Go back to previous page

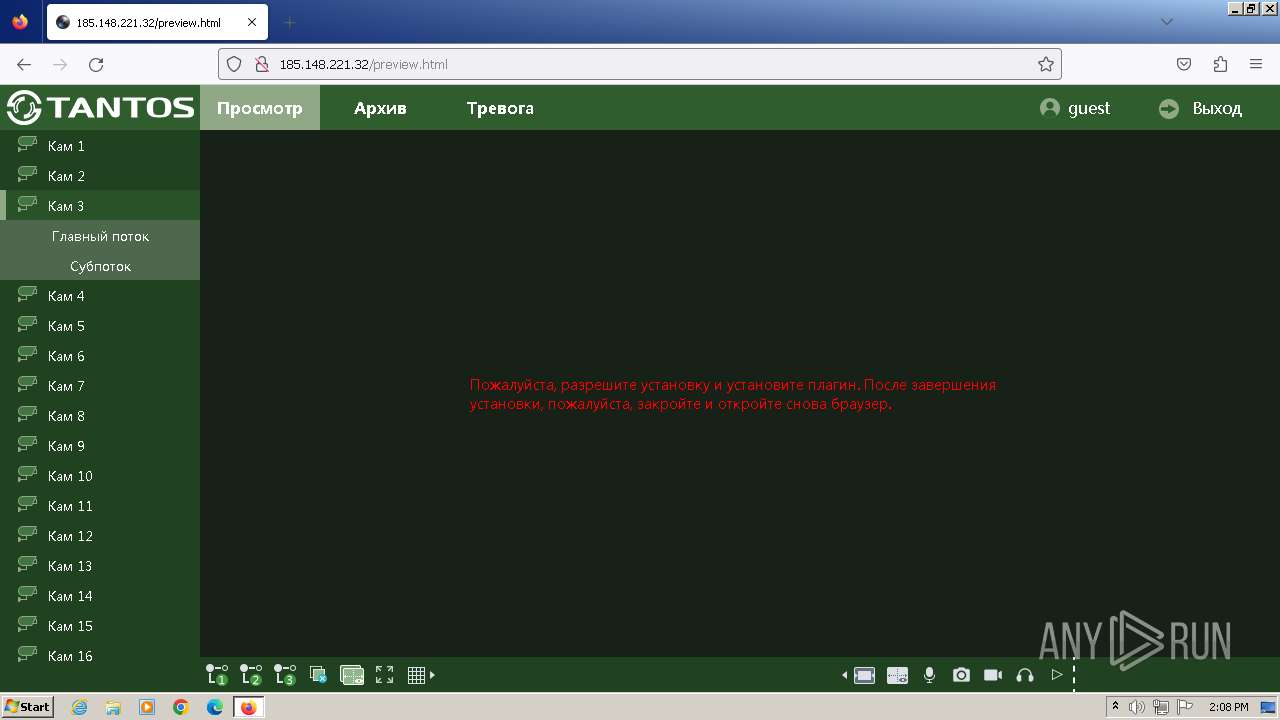pos(24,64)
